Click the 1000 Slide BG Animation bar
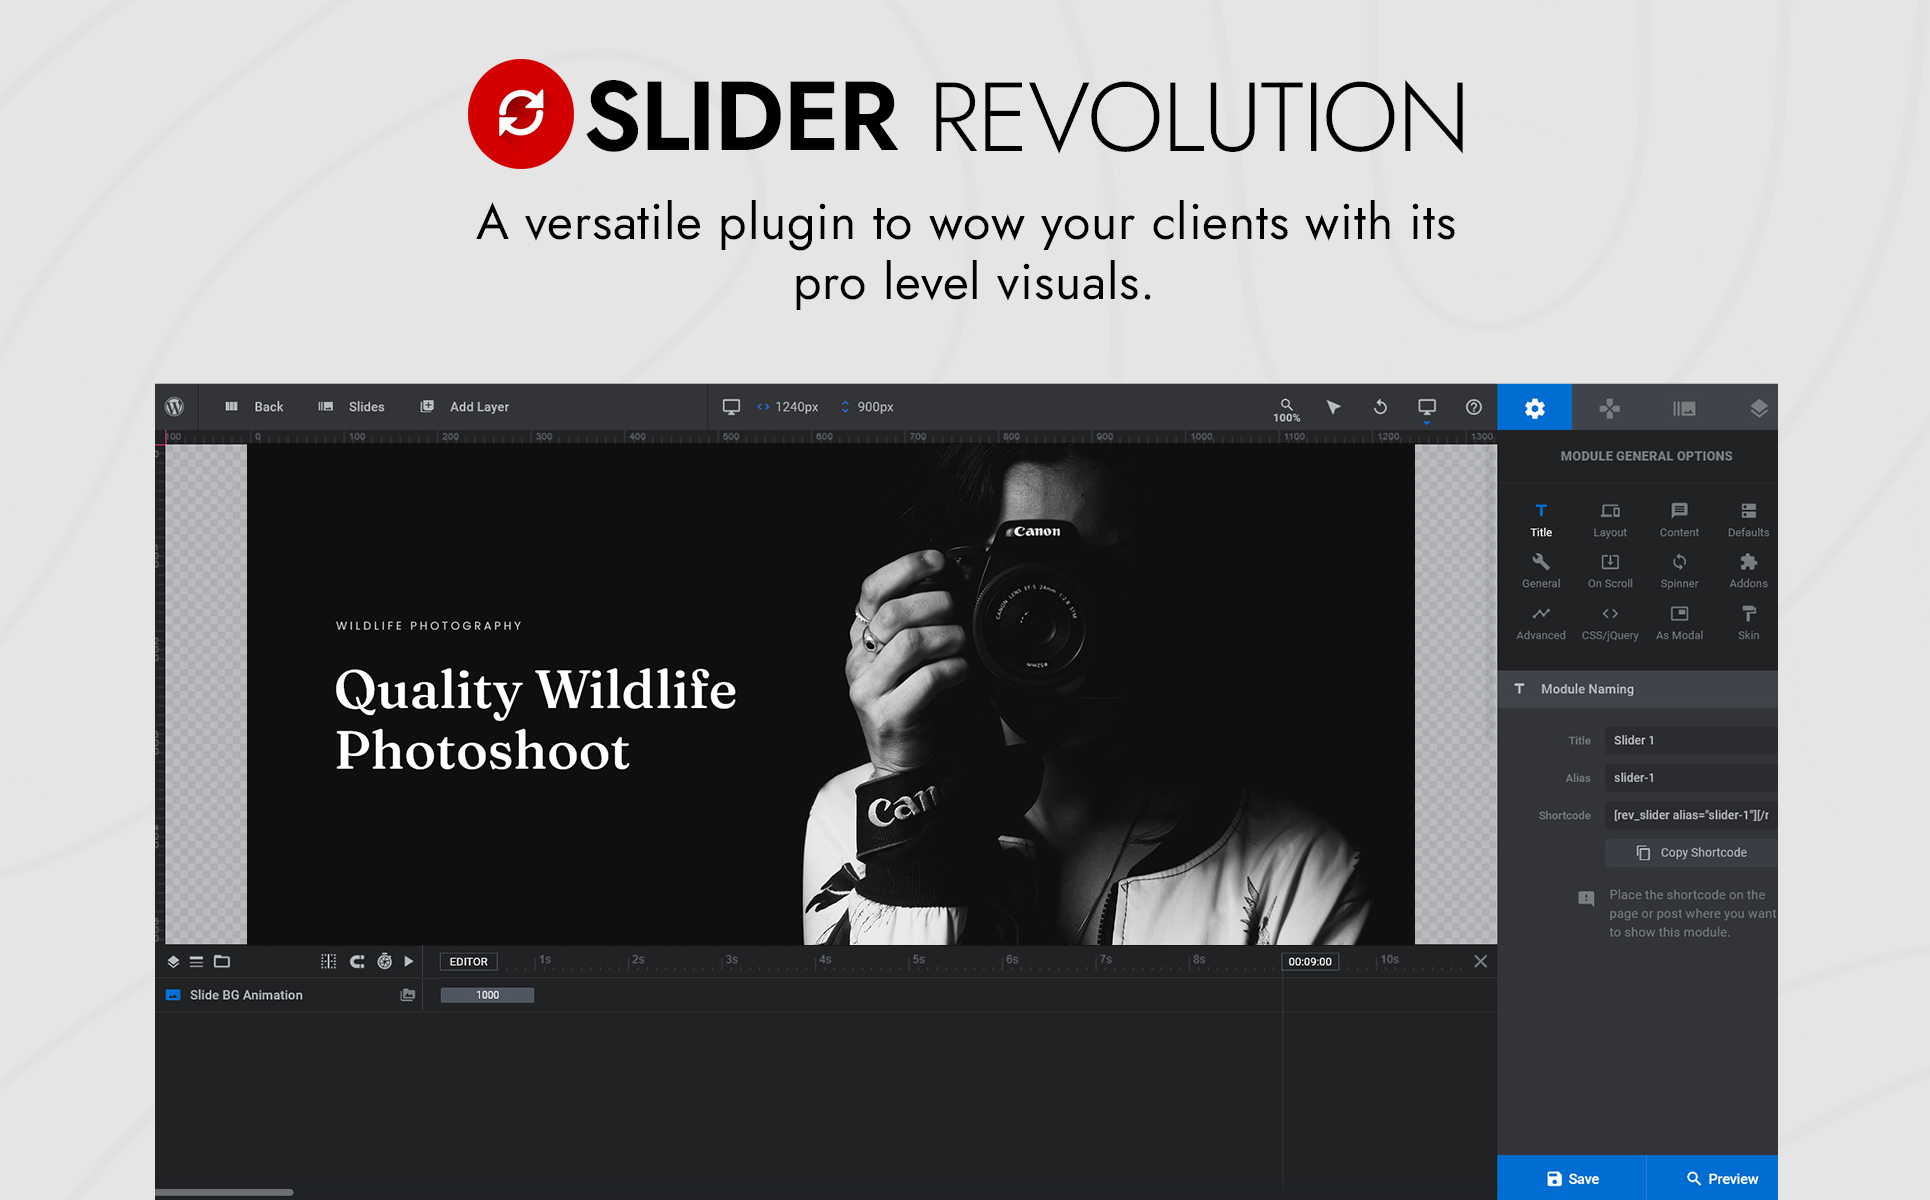The image size is (1930, 1200). click(x=487, y=995)
